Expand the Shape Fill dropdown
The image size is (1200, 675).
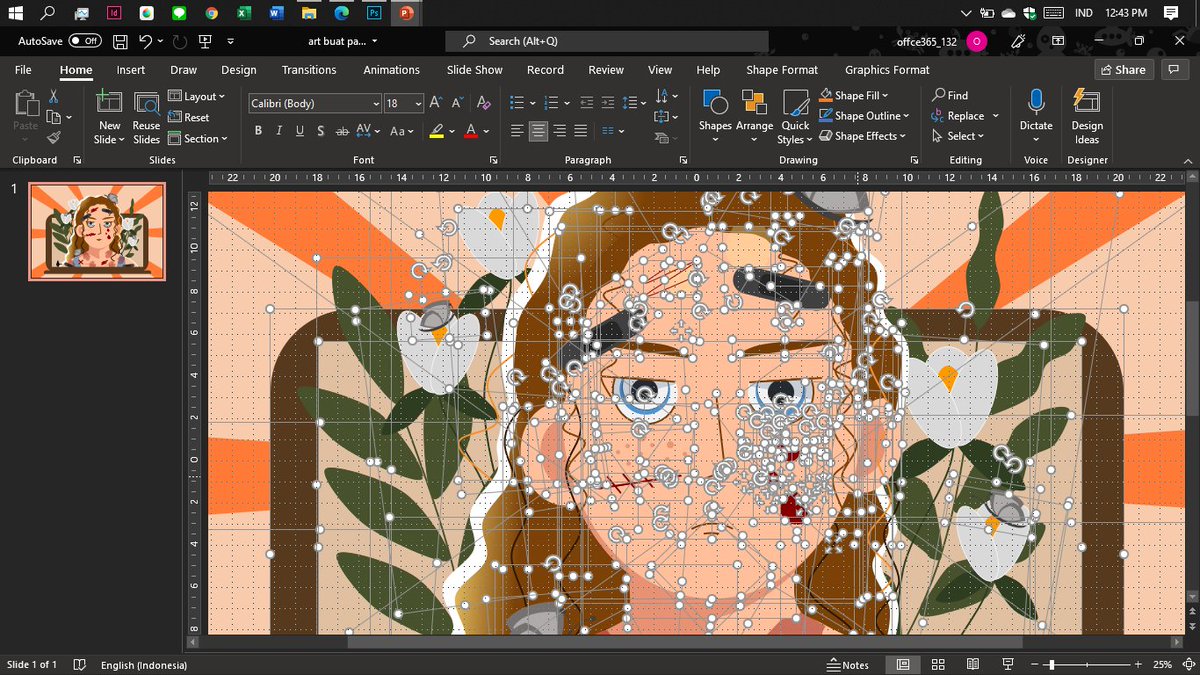(x=885, y=96)
